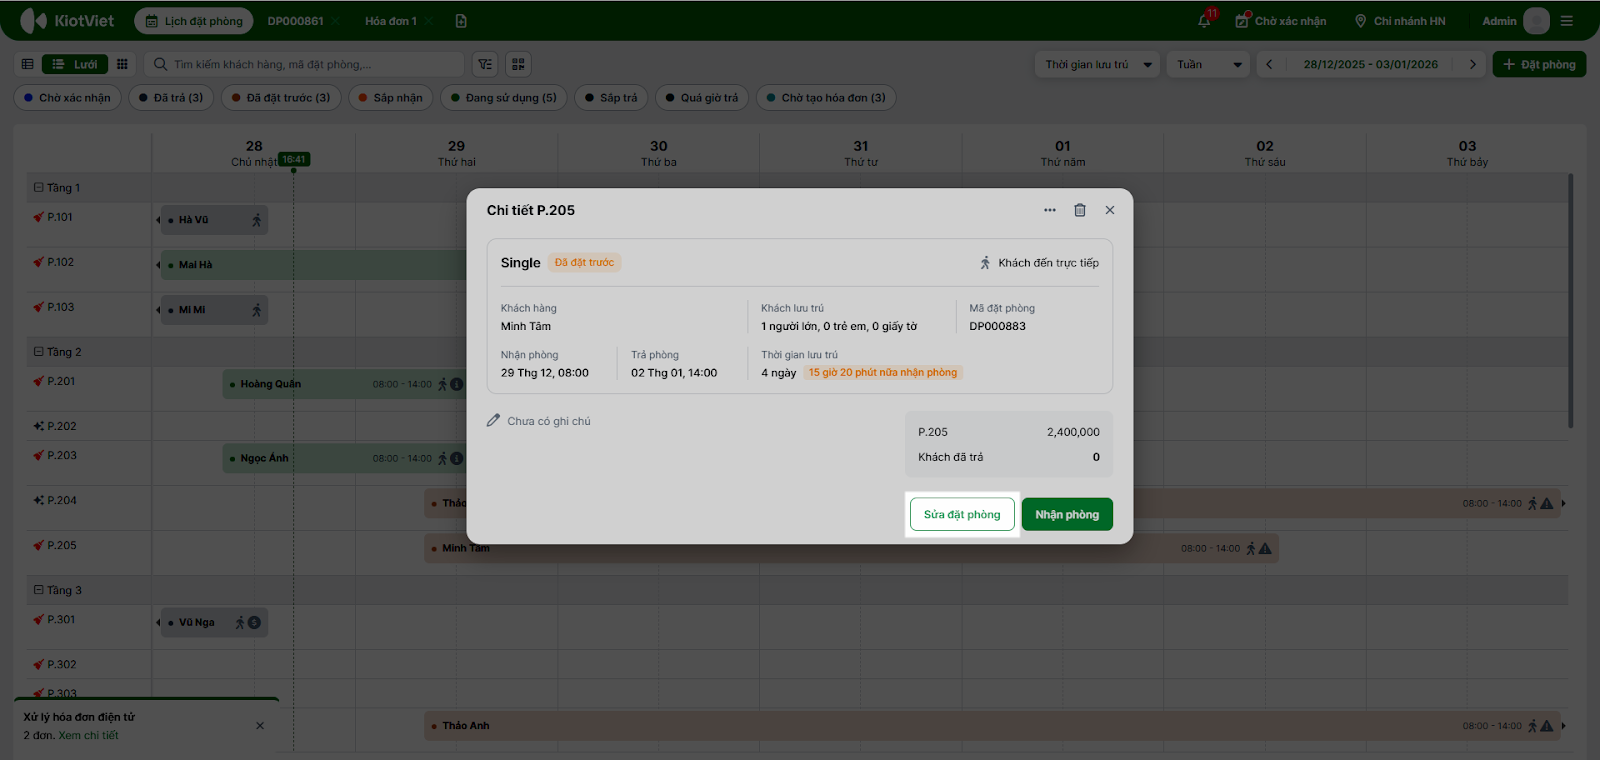
Task: Delete the P.205 booking with the trash icon
Action: pyautogui.click(x=1080, y=210)
